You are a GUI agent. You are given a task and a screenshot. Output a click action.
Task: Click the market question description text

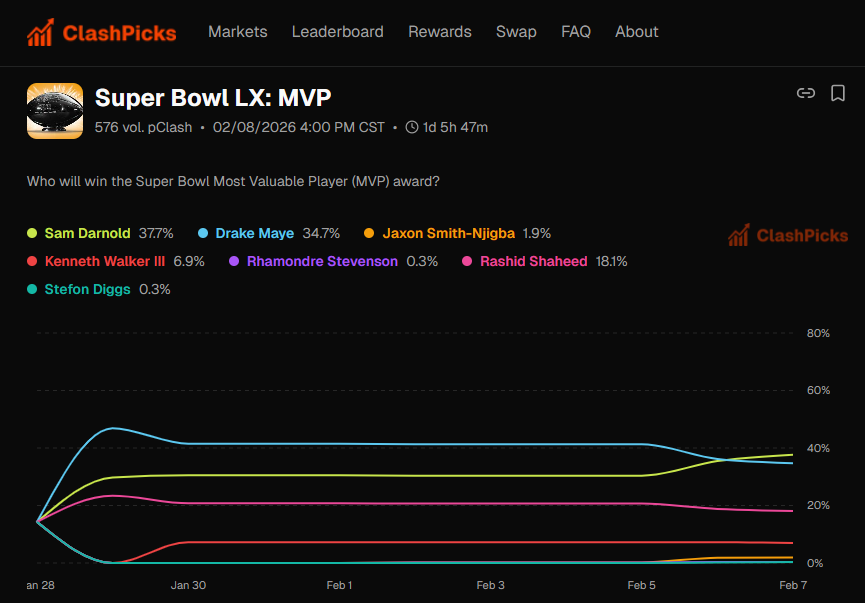(233, 182)
